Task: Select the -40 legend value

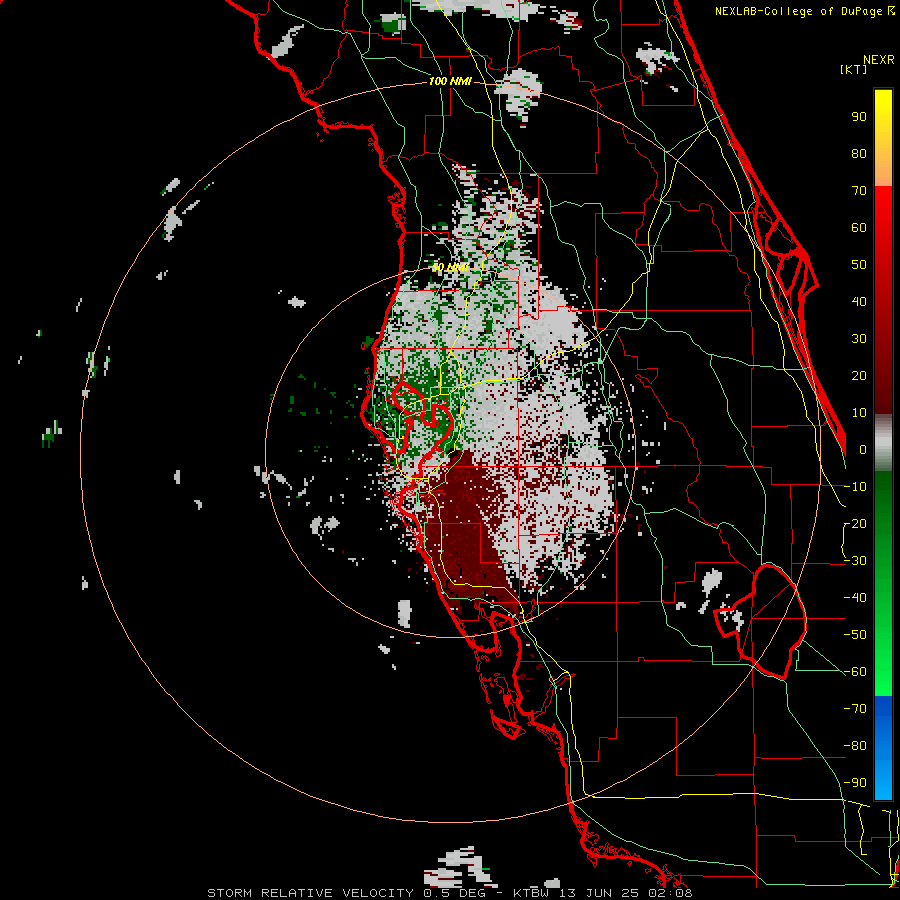Action: tap(855, 598)
